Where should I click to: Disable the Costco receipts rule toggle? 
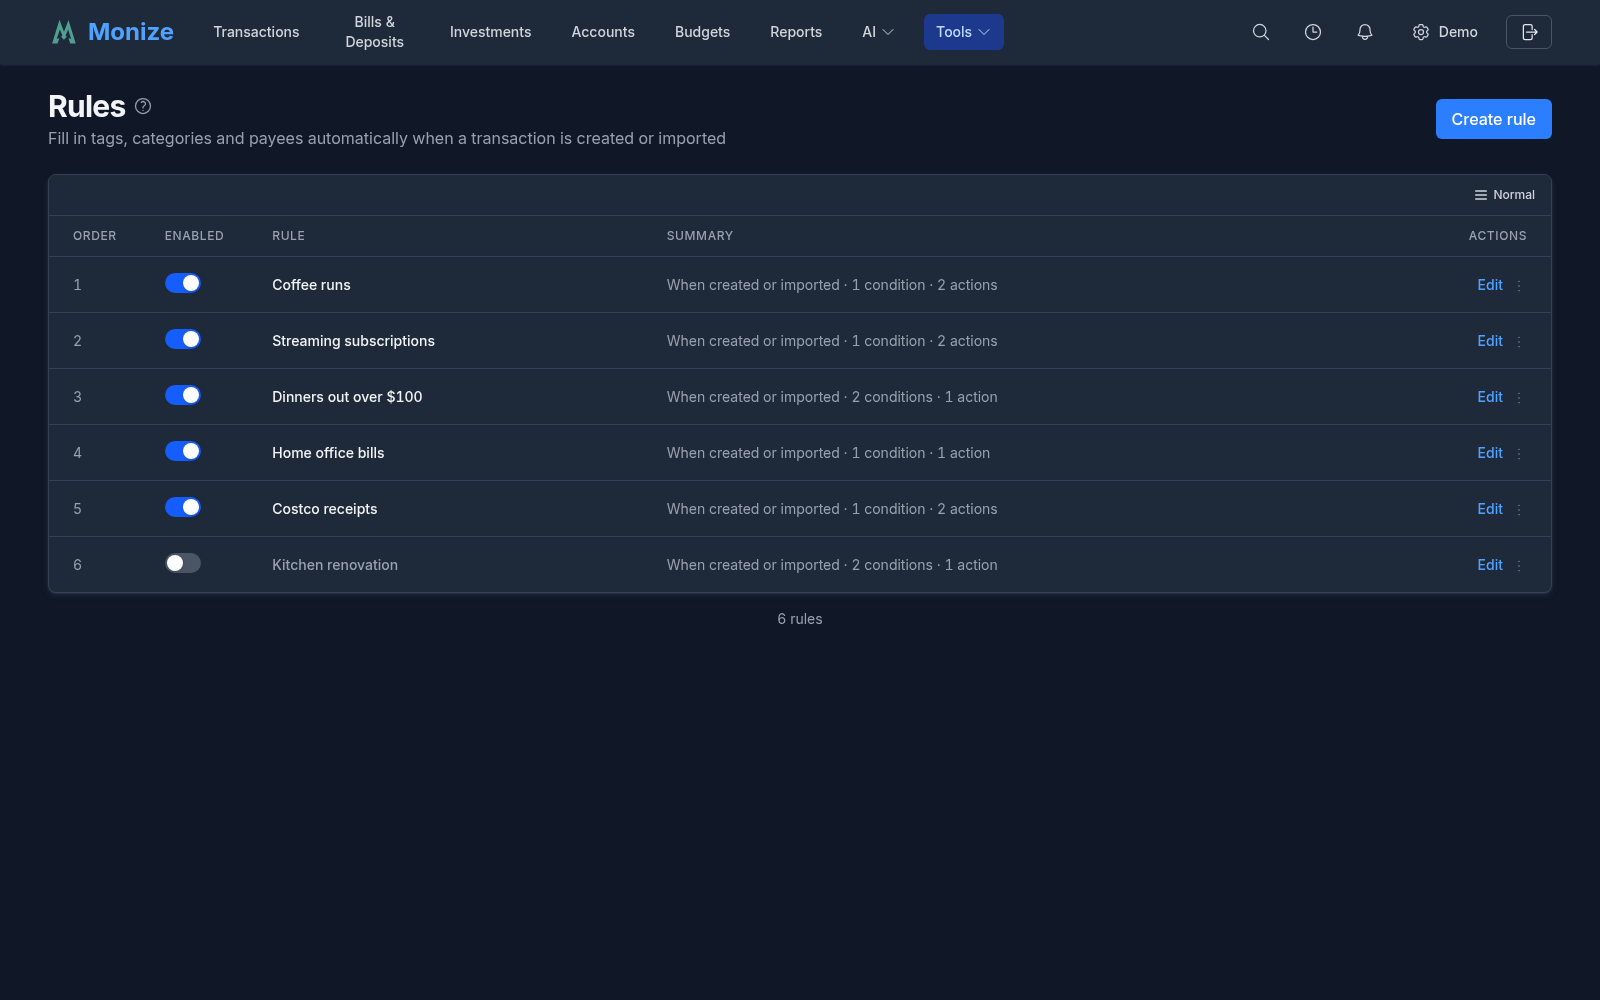[183, 507]
